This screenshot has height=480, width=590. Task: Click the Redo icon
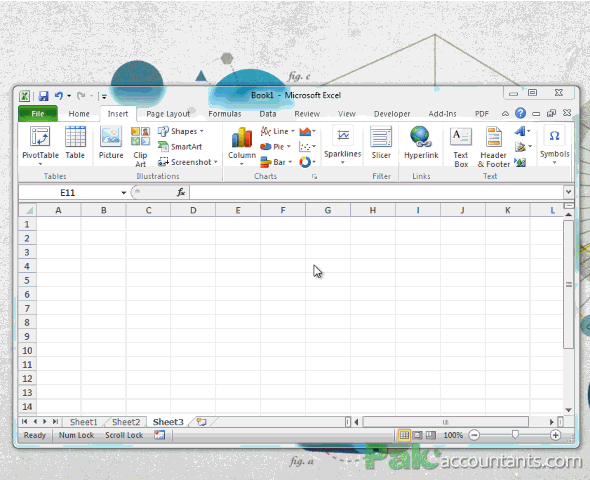pos(81,96)
